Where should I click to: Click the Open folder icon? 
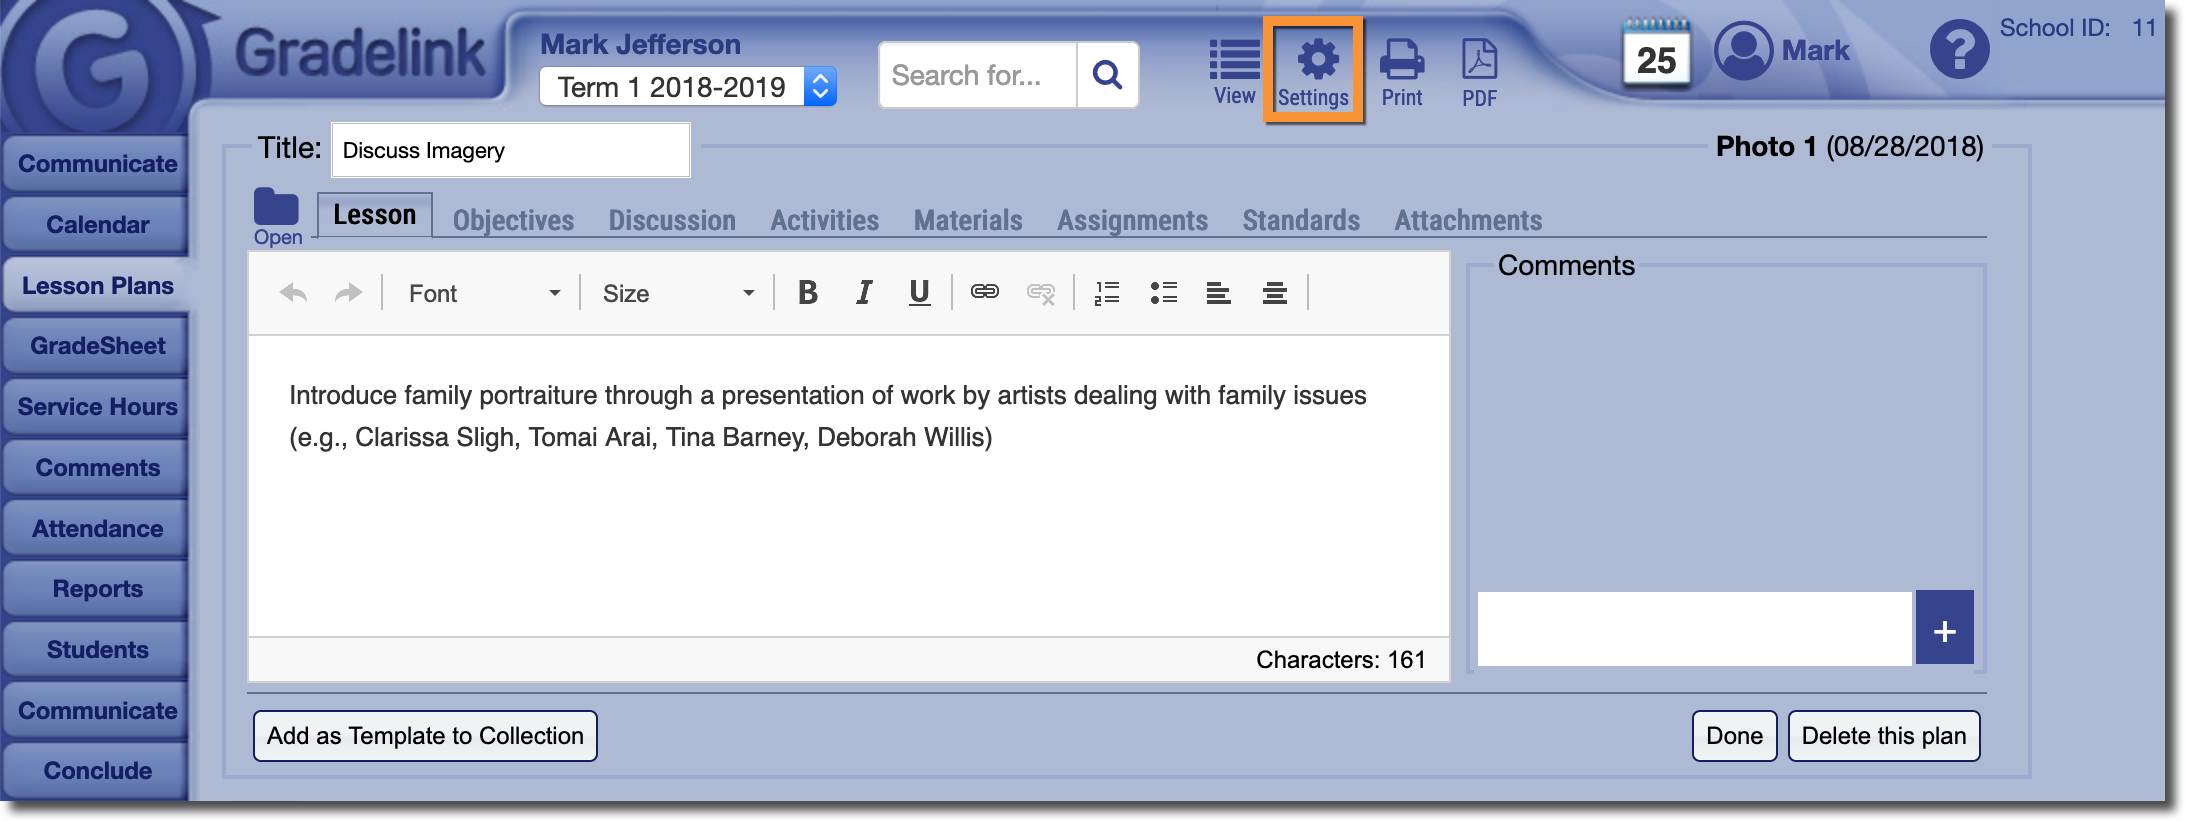pyautogui.click(x=276, y=213)
